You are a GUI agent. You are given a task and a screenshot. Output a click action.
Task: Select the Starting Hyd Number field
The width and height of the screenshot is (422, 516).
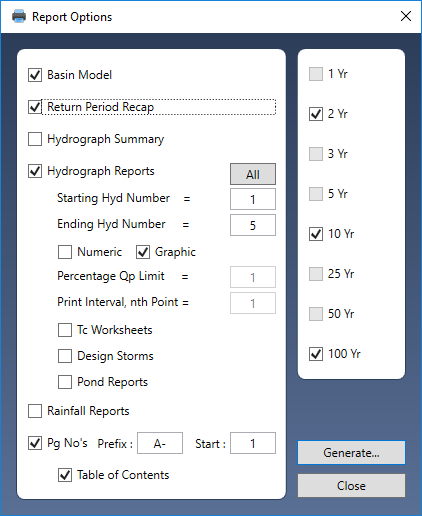[253, 199]
